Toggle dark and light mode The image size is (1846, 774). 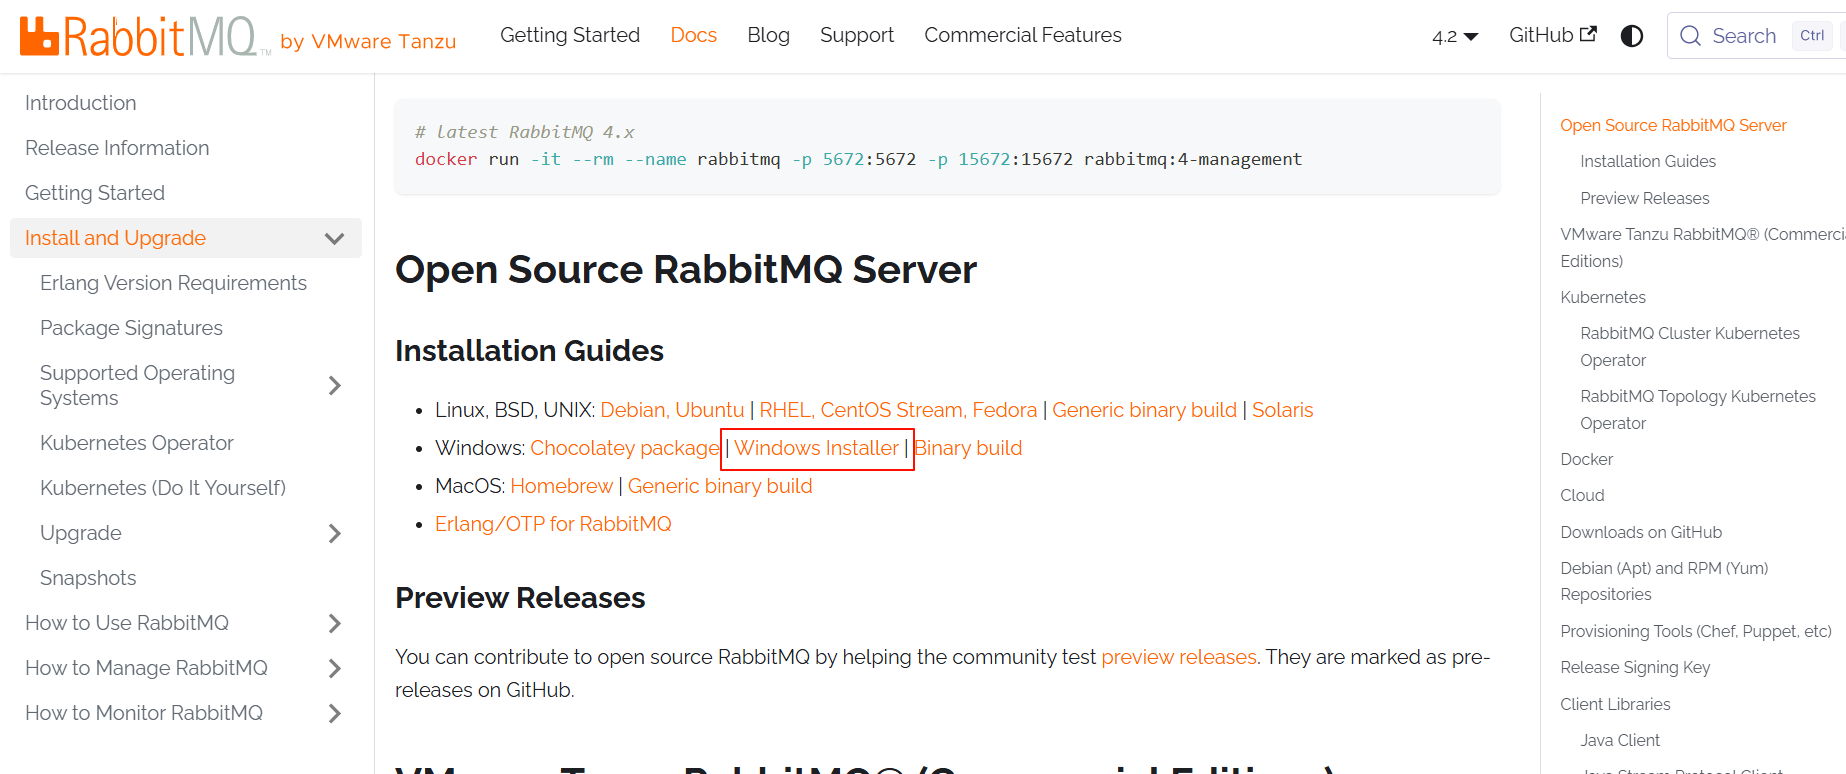[1631, 36]
